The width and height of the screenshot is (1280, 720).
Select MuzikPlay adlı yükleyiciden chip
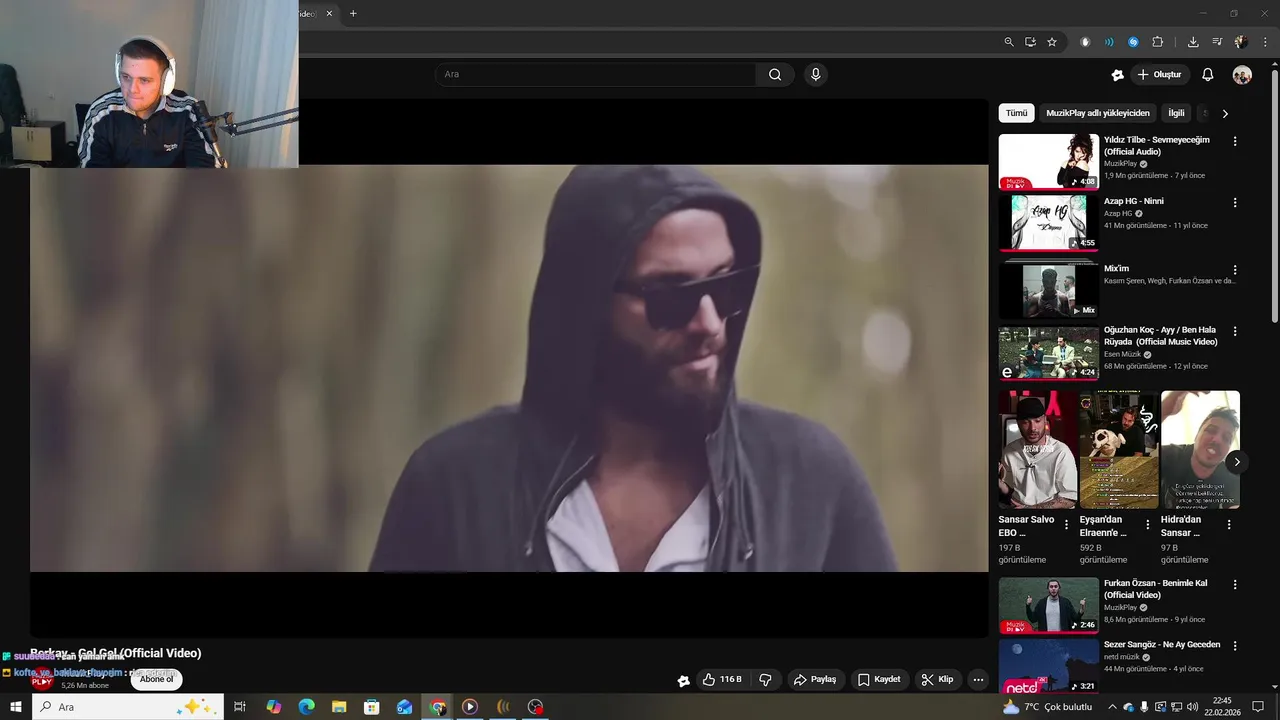(x=1098, y=113)
